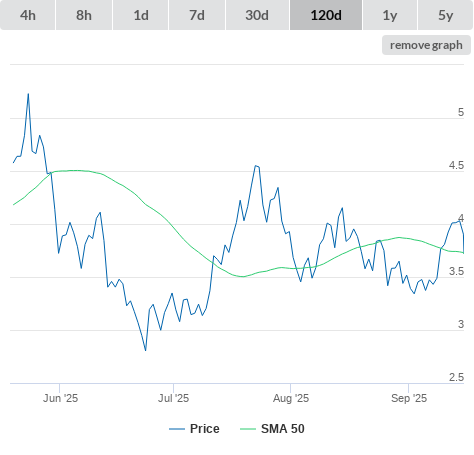The image size is (474, 455).
Task: Click the blue Price legend line marker
Action: [177, 429]
